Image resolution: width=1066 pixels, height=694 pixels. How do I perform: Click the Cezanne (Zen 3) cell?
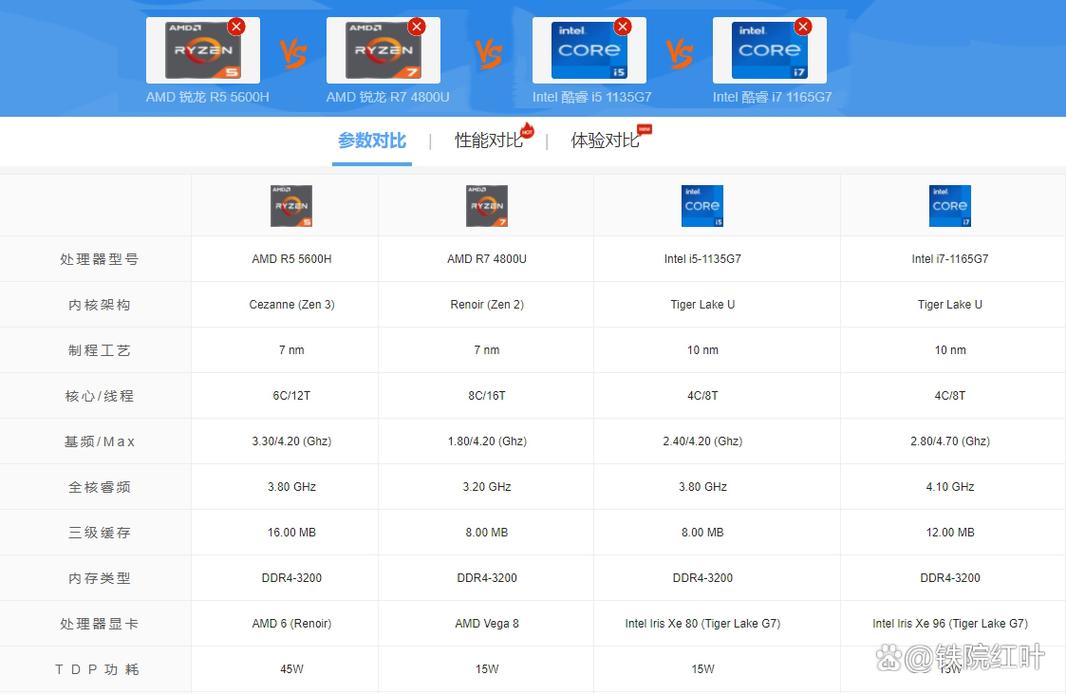tap(292, 305)
